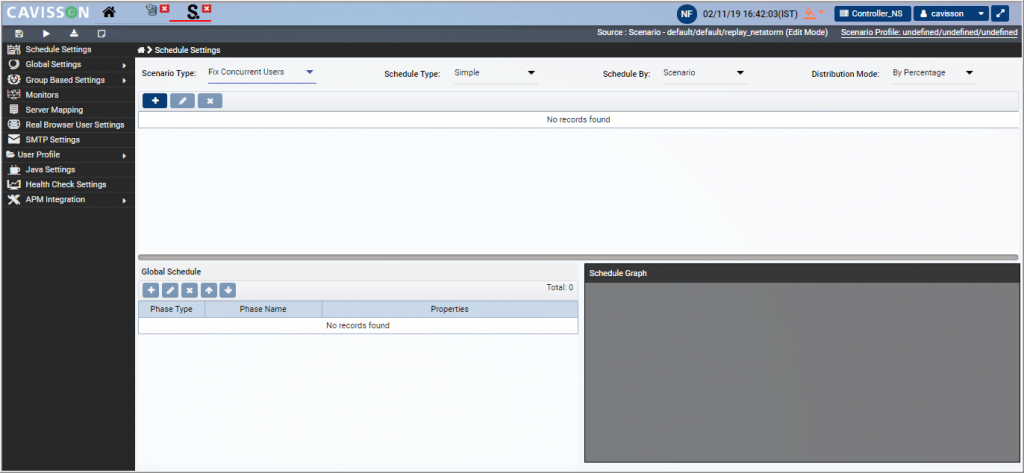Click the Phase Name column header

[x=263, y=309]
